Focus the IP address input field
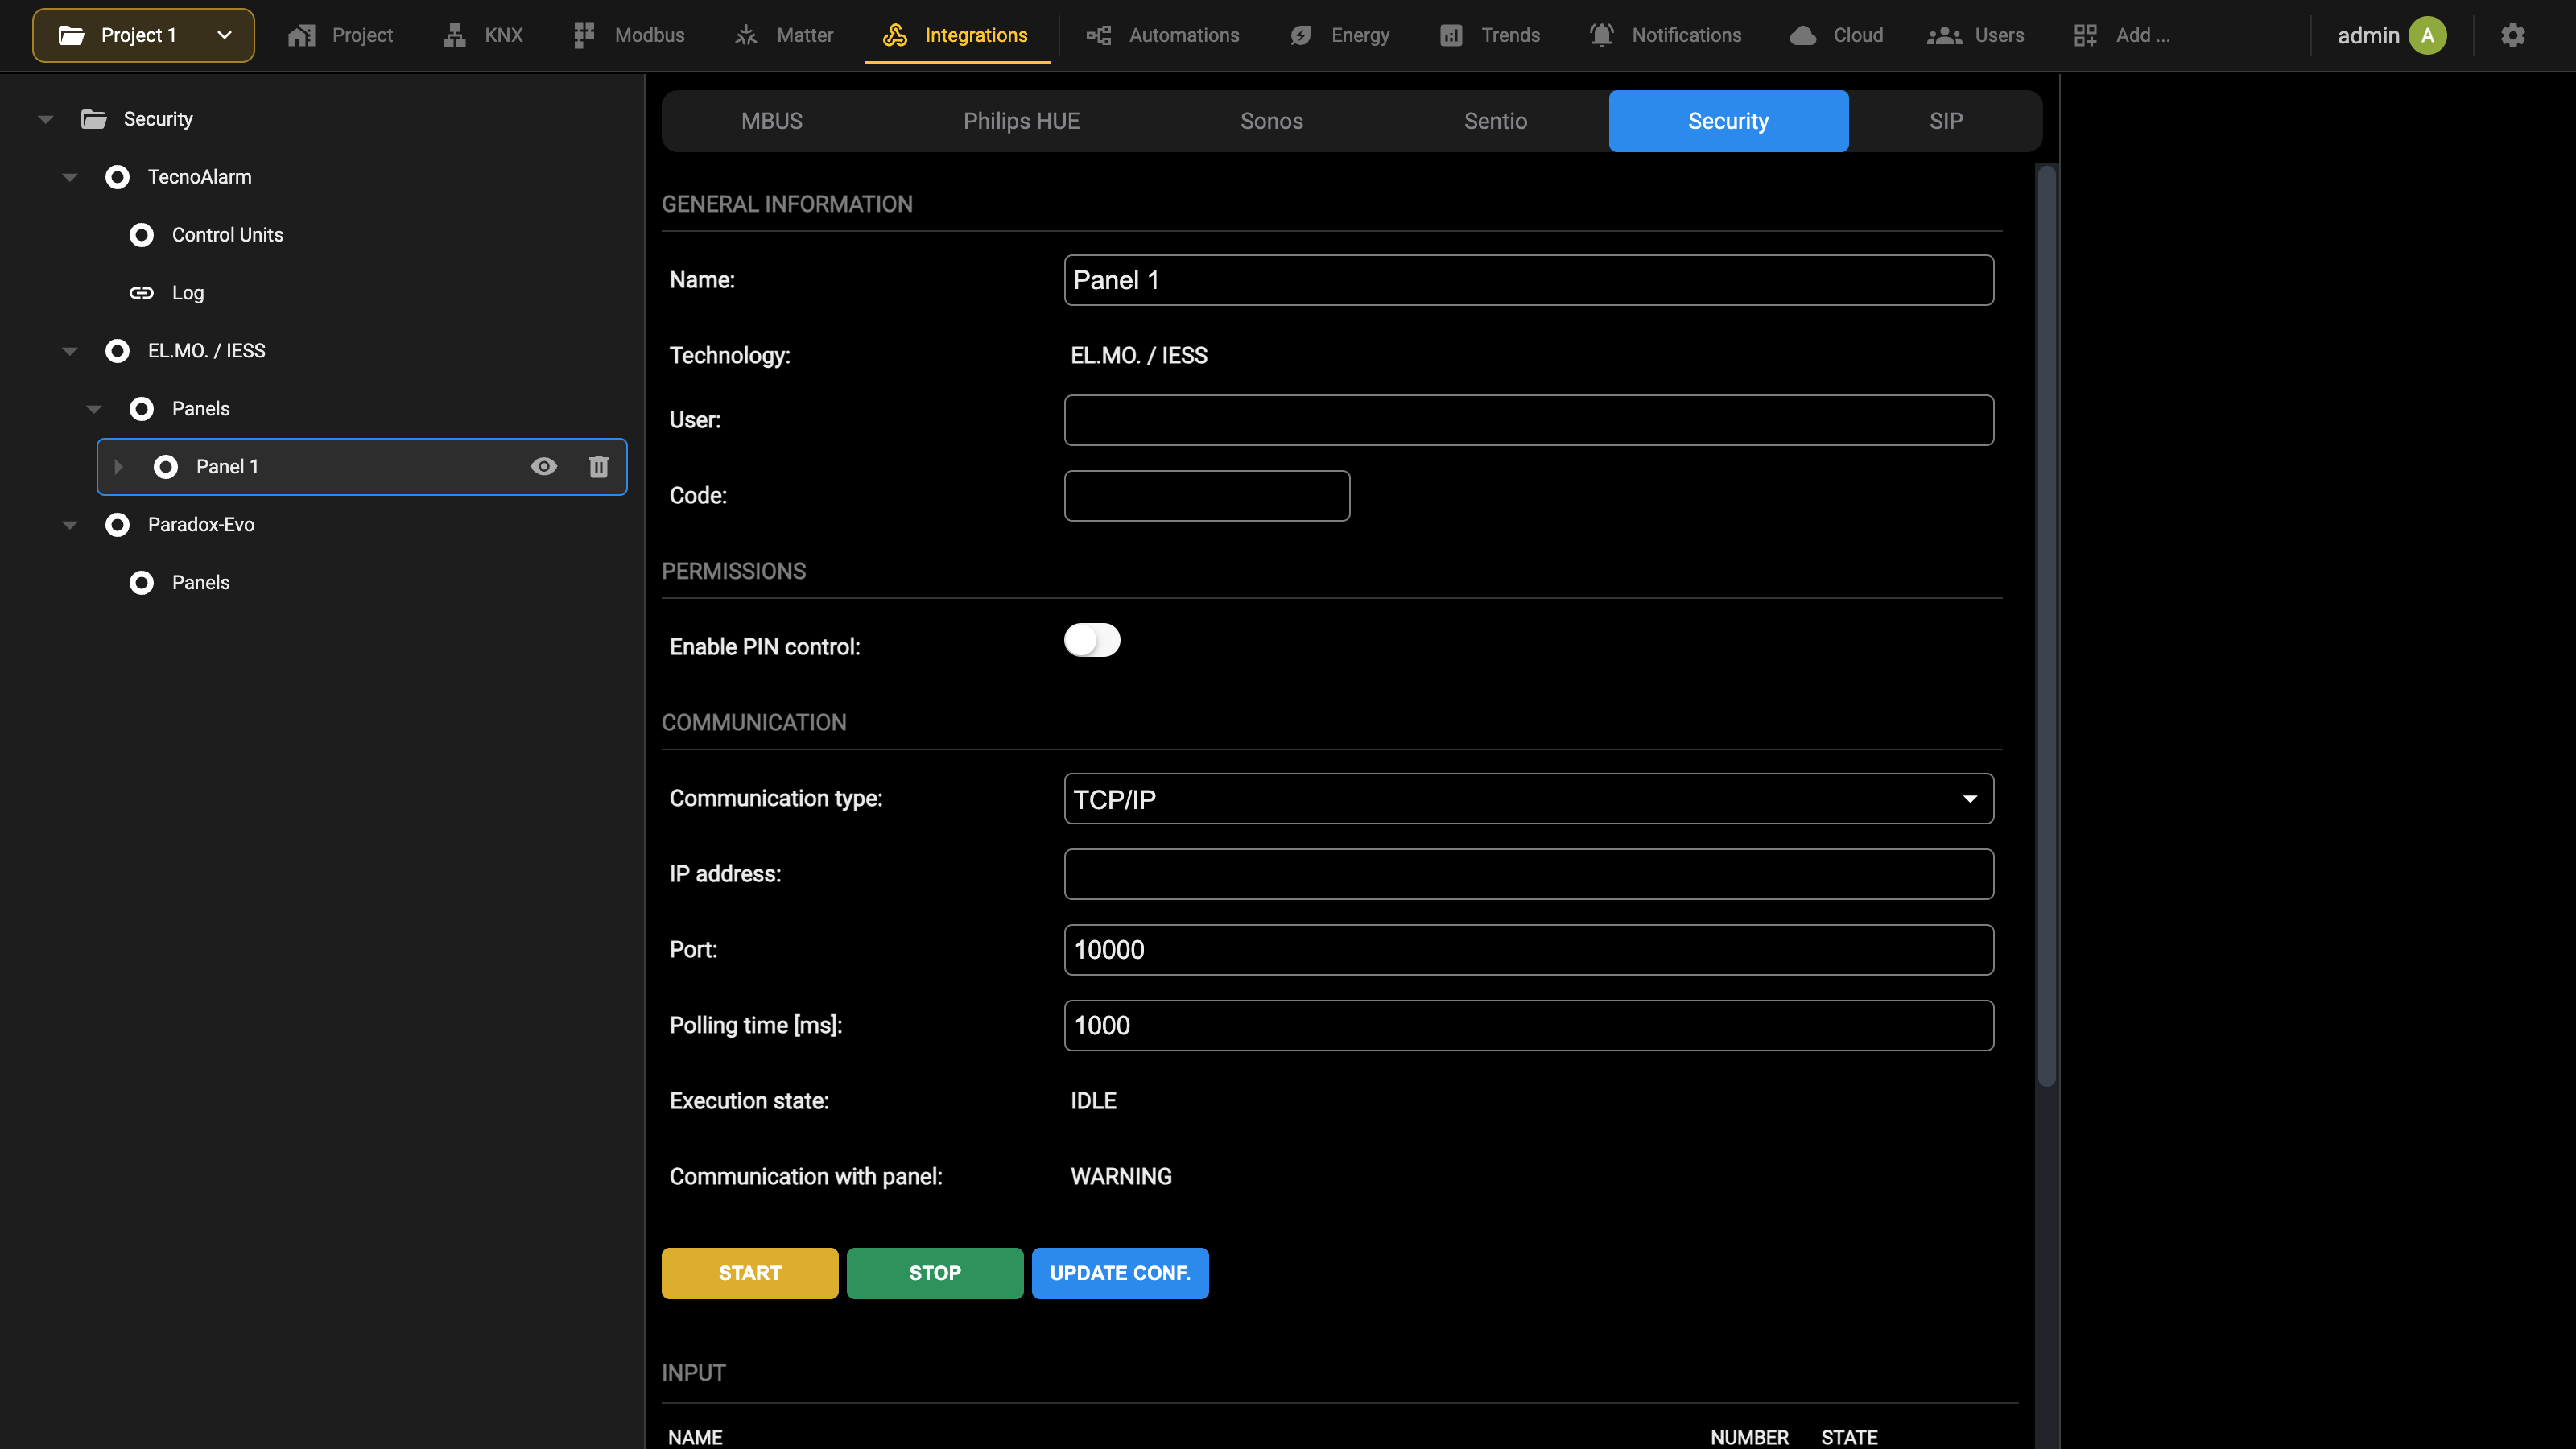 1529,874
